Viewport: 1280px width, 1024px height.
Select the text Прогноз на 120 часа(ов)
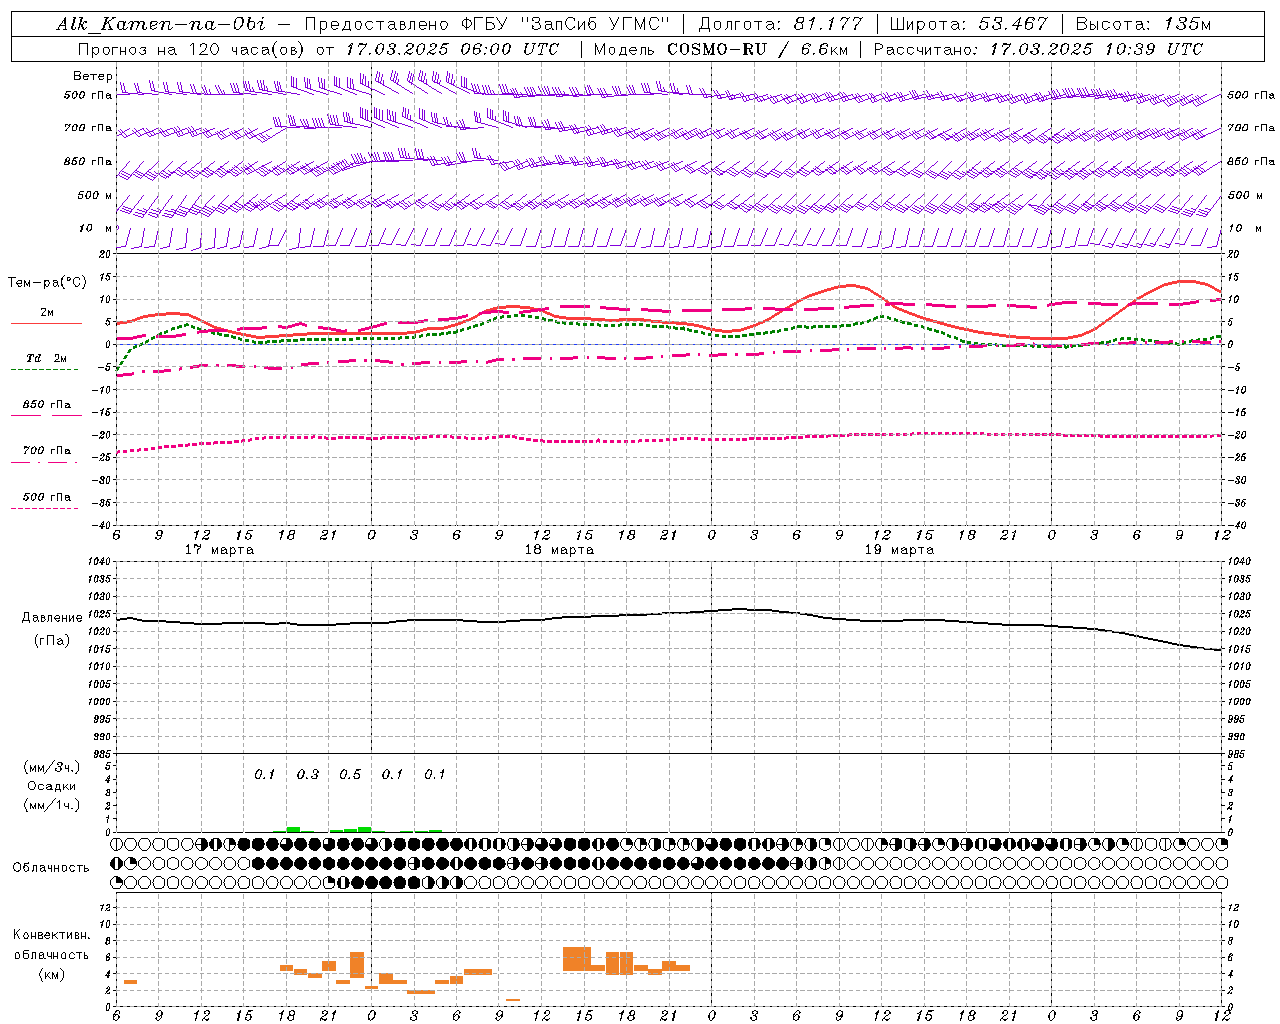[x=192, y=49]
